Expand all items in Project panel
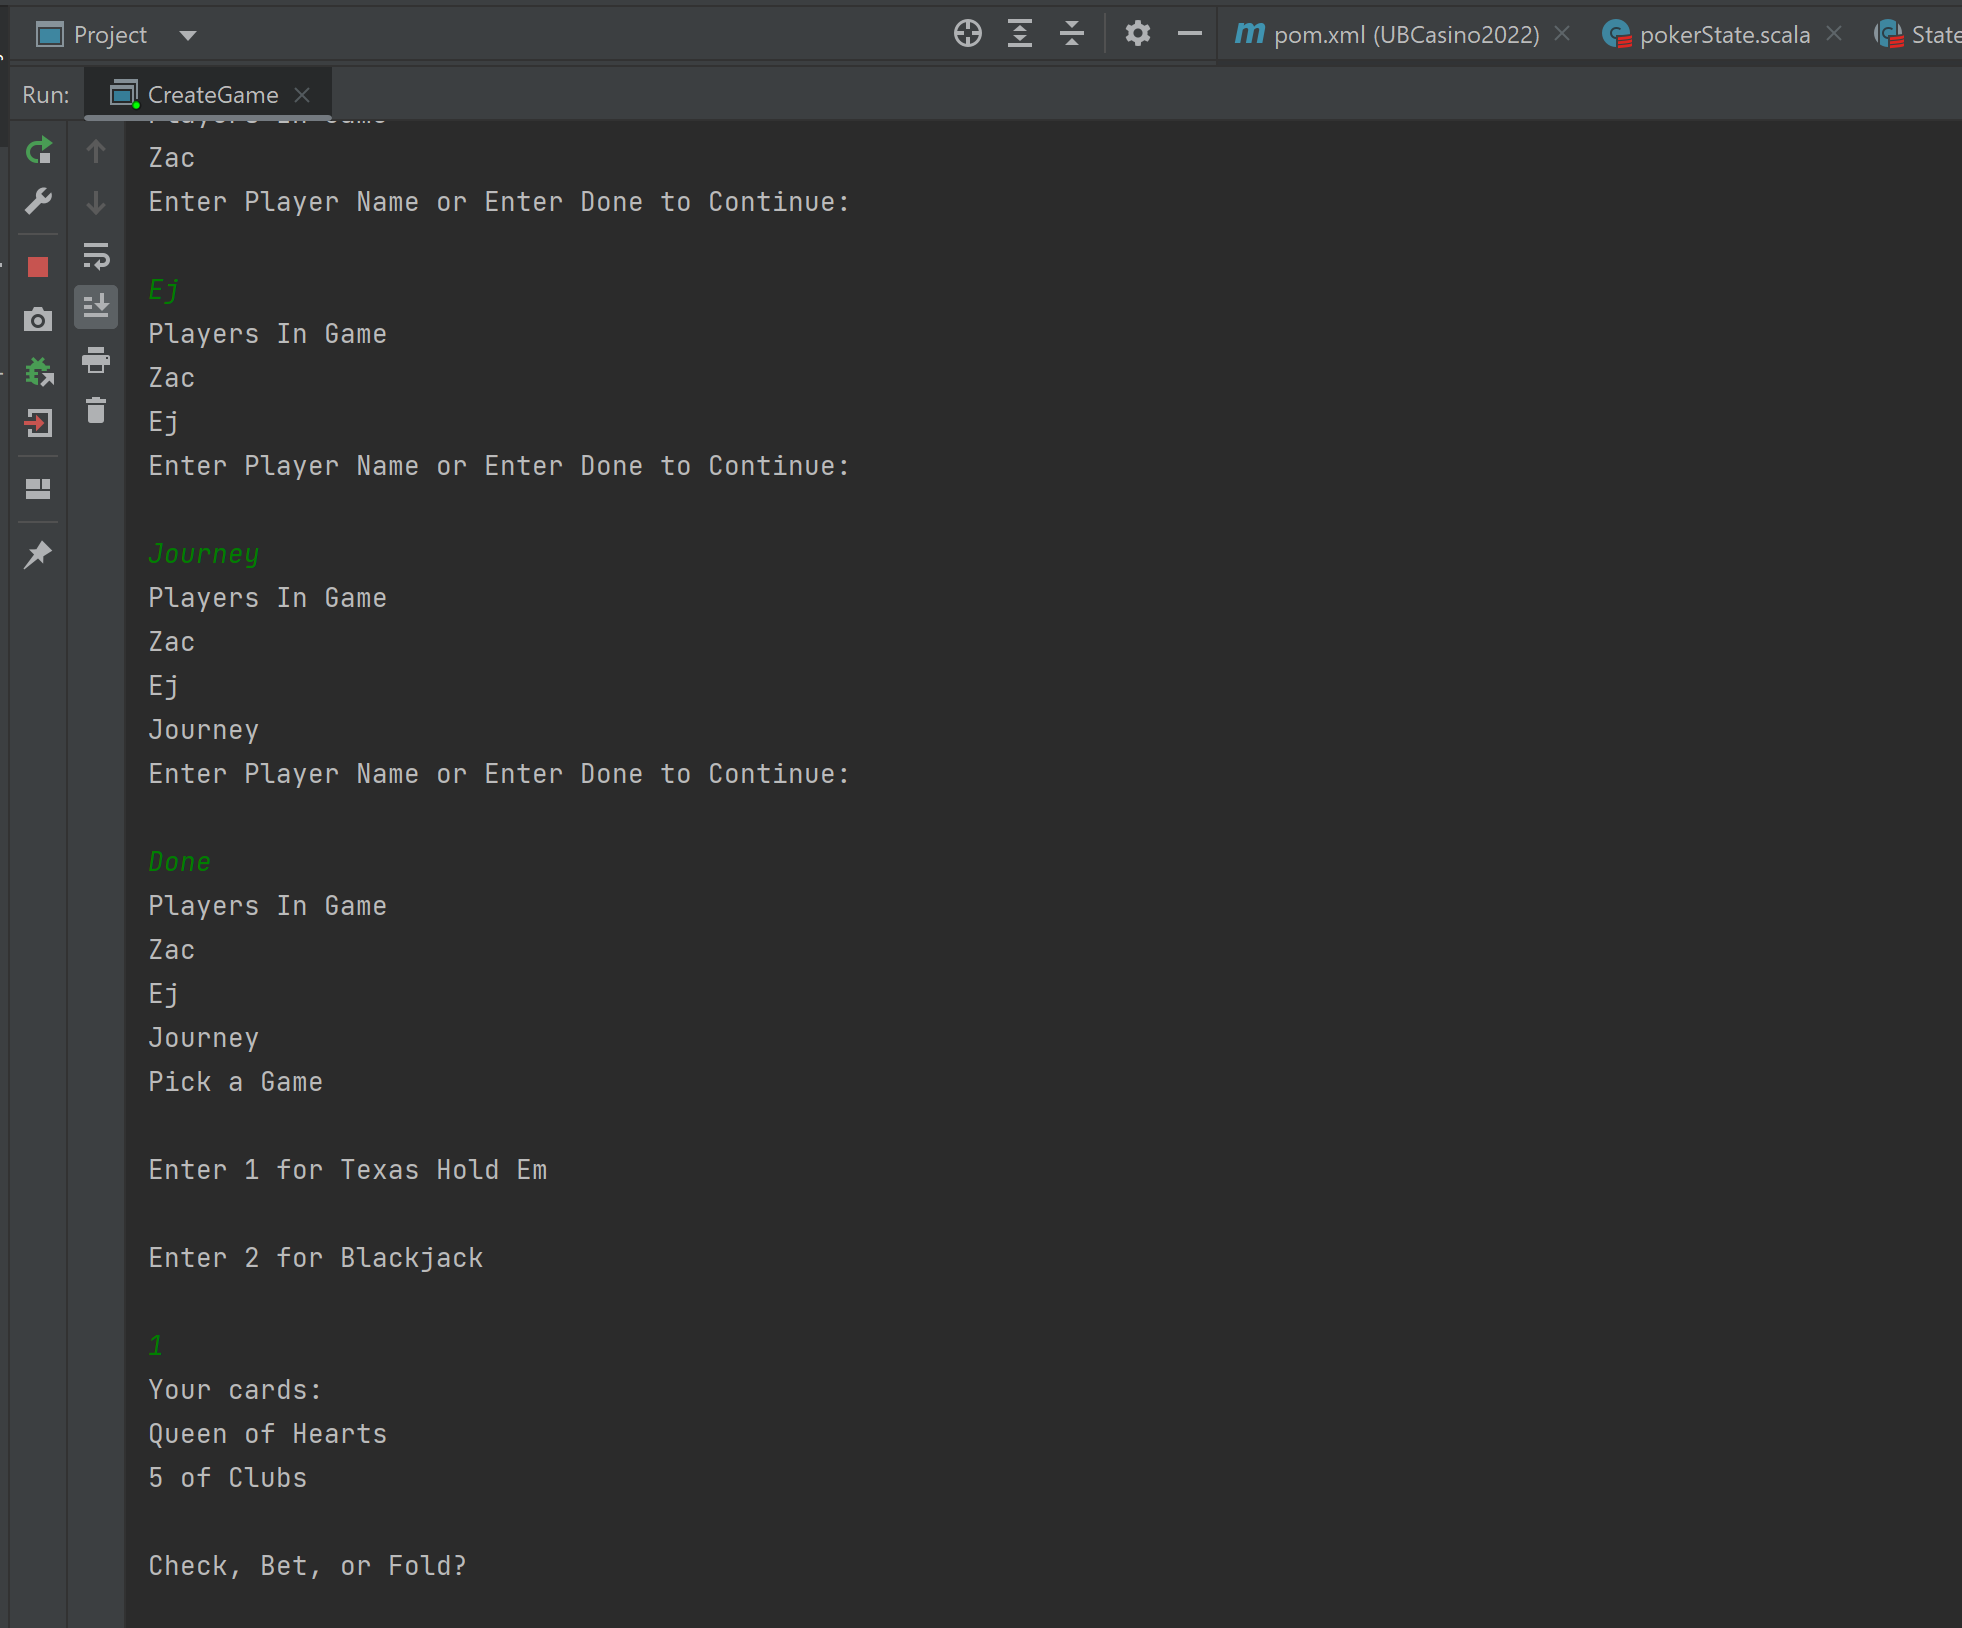The image size is (1962, 1628). (1020, 34)
